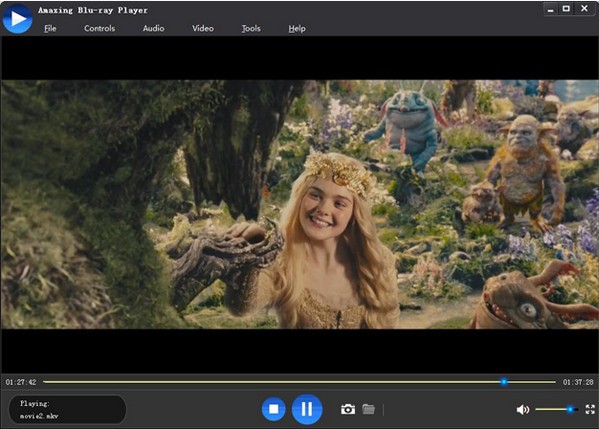Pause the playing video
Image resolution: width=599 pixels, height=429 pixels.
click(307, 409)
